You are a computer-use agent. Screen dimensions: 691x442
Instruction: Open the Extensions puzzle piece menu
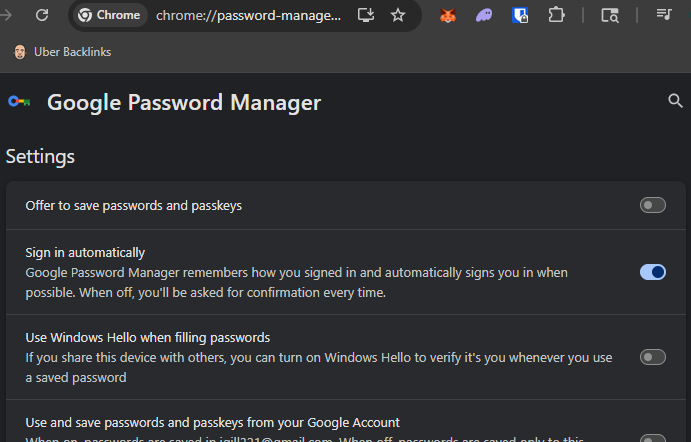click(556, 15)
